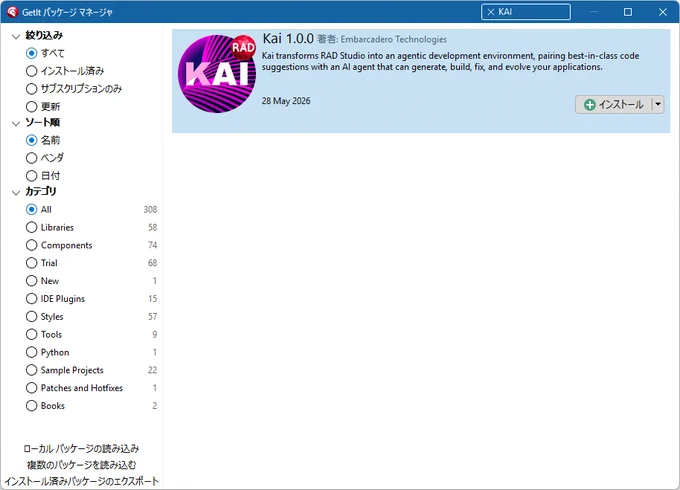Viewport: 680px width, 490px height.
Task: Clear the KAI search with the X icon
Action: point(491,12)
